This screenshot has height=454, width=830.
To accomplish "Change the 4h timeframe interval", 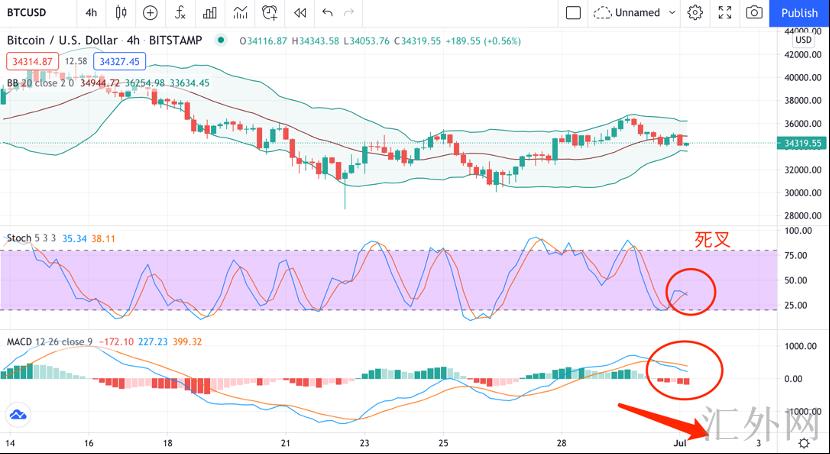I will pos(92,13).
